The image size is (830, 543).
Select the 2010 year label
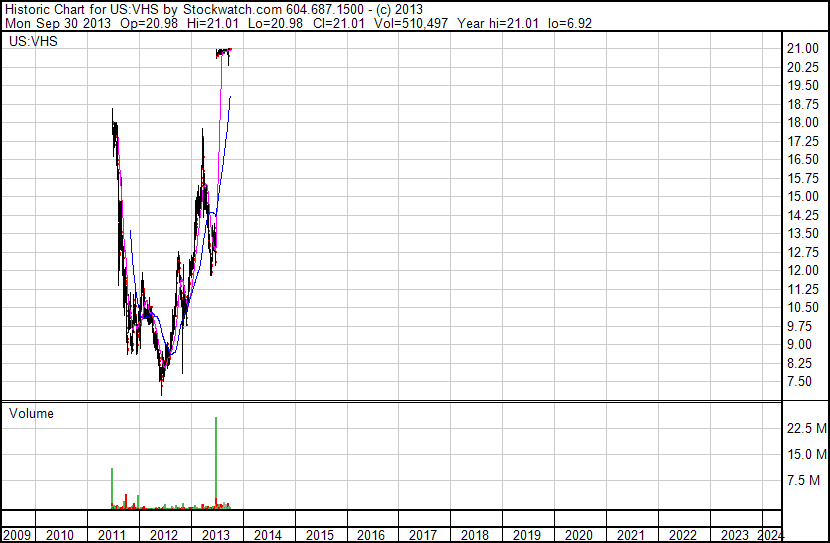coord(60,535)
